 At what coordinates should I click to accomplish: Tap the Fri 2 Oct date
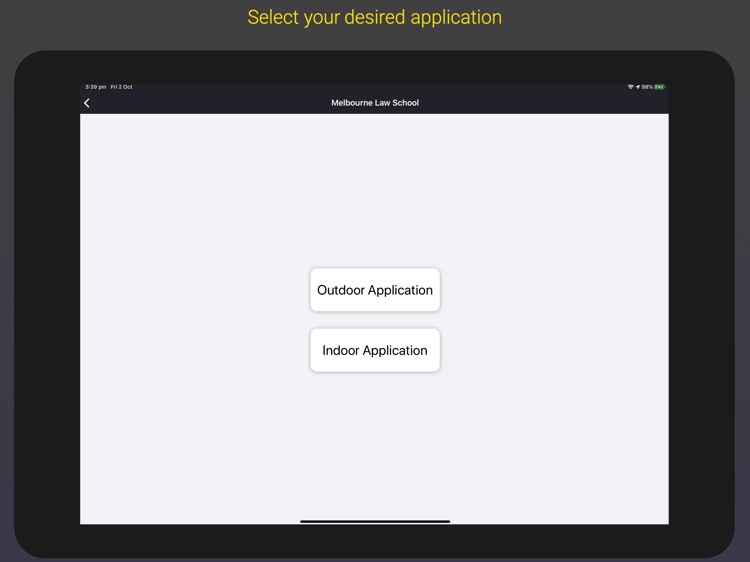(121, 87)
